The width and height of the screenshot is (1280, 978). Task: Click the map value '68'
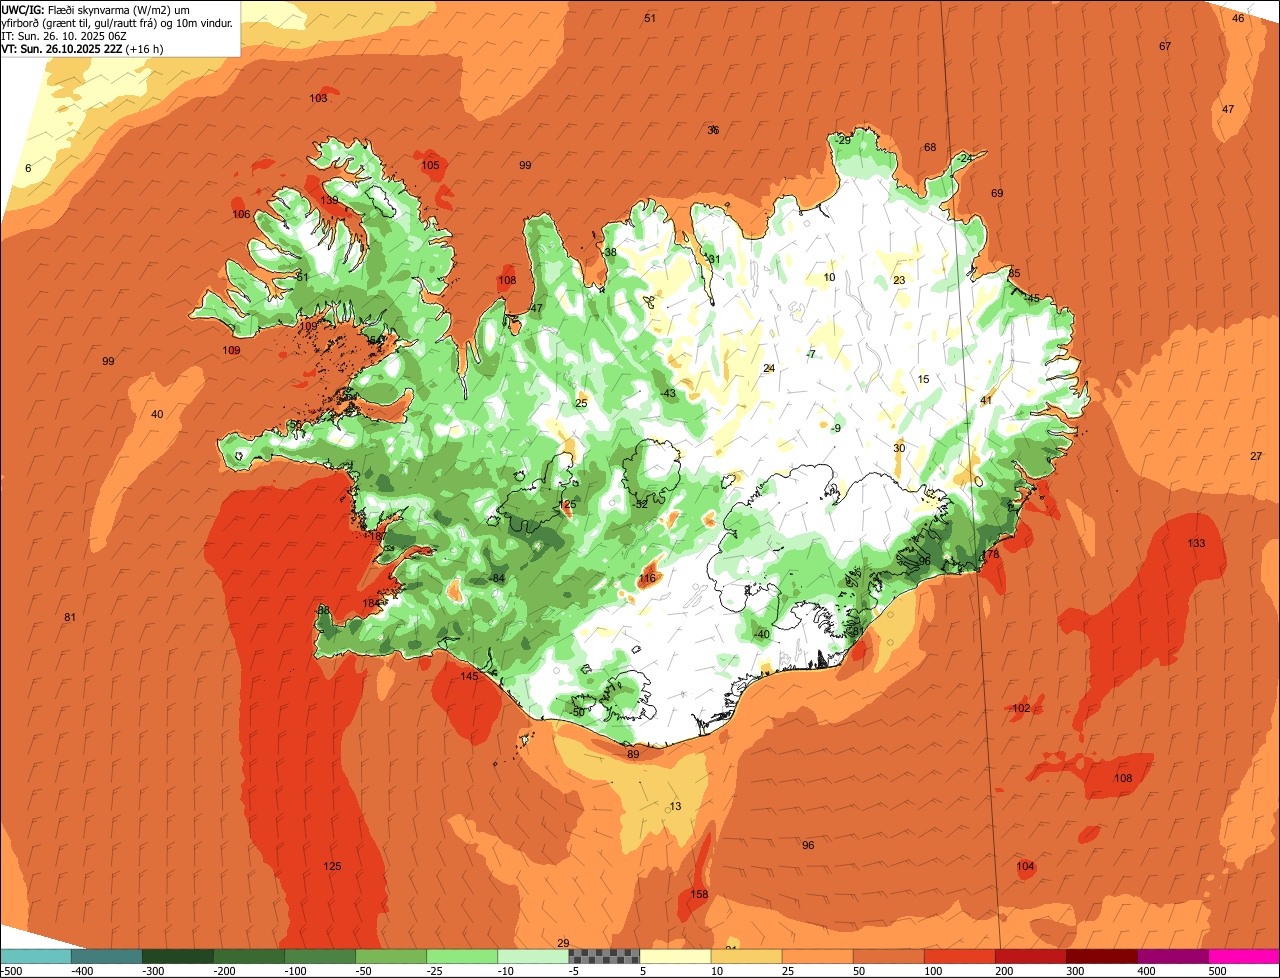point(930,147)
